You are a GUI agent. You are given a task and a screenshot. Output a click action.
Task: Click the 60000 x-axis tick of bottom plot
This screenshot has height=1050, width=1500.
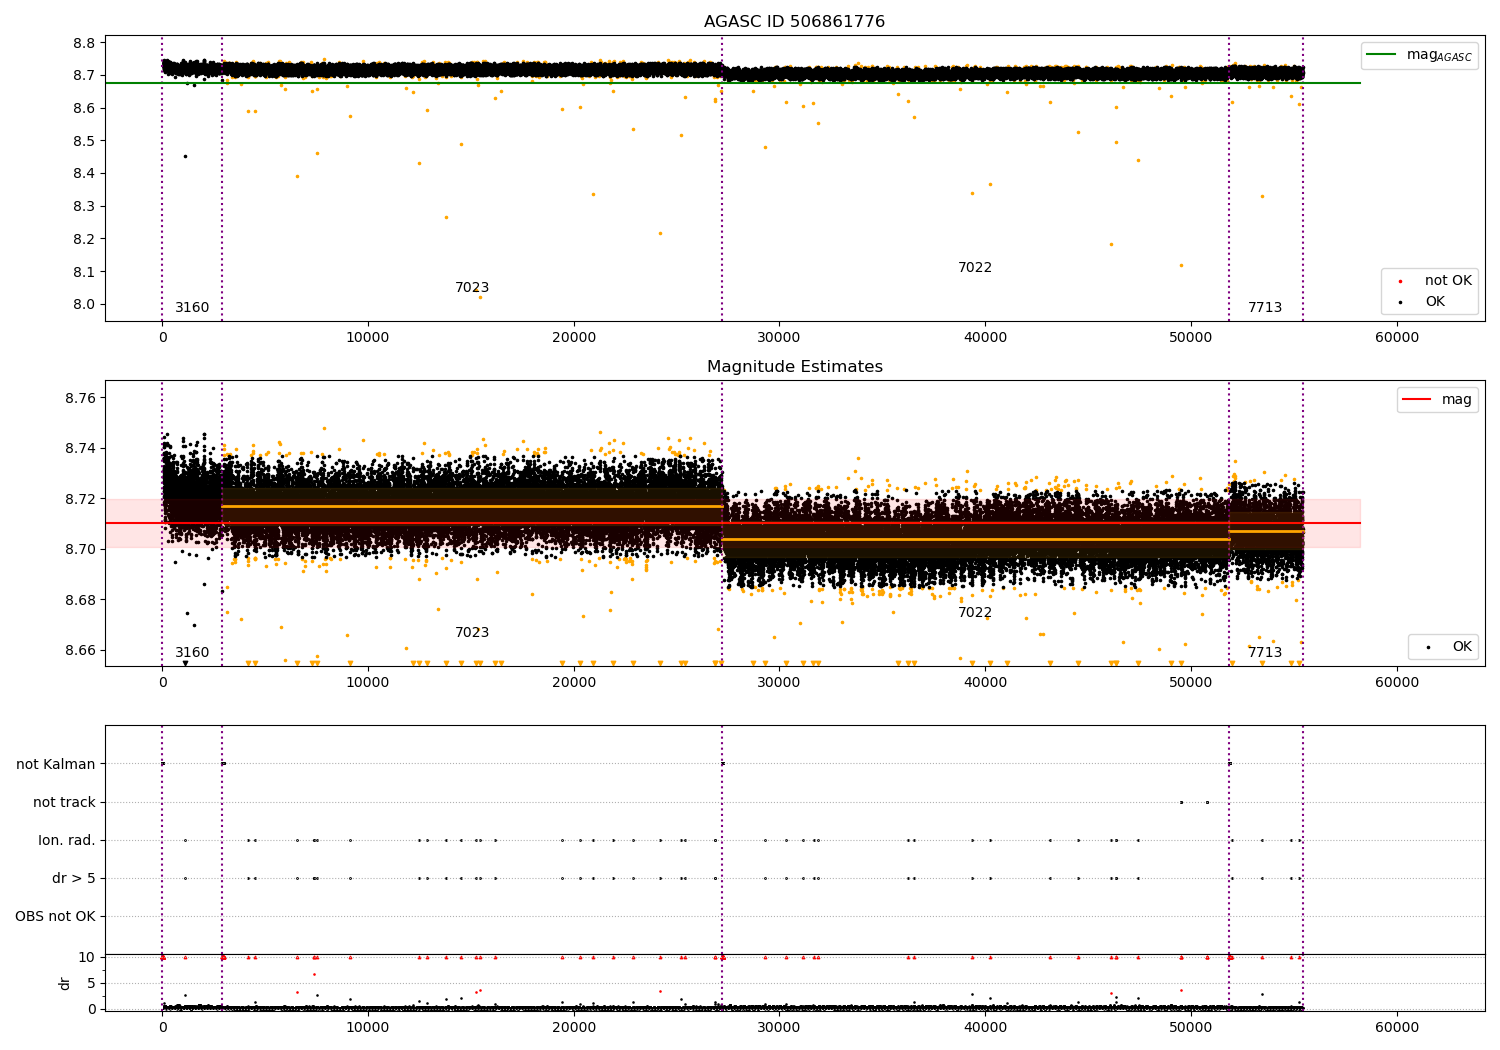[1396, 1028]
